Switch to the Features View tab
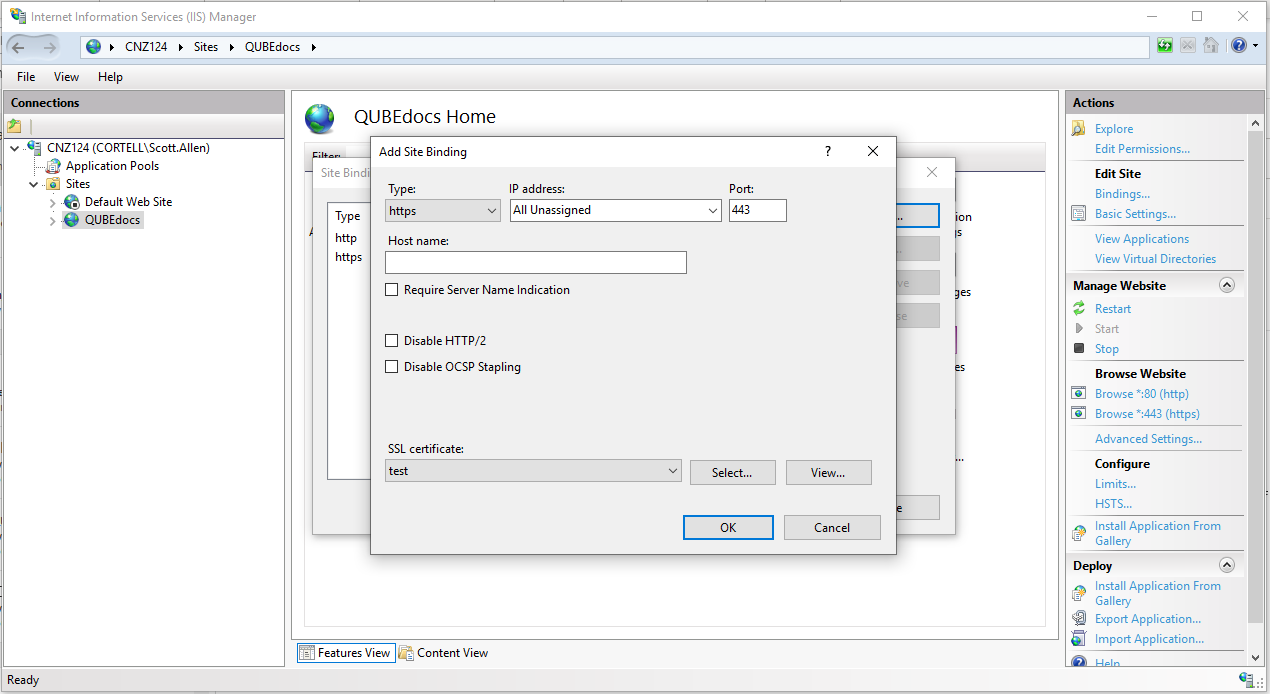Image resolution: width=1270 pixels, height=694 pixels. pos(345,653)
